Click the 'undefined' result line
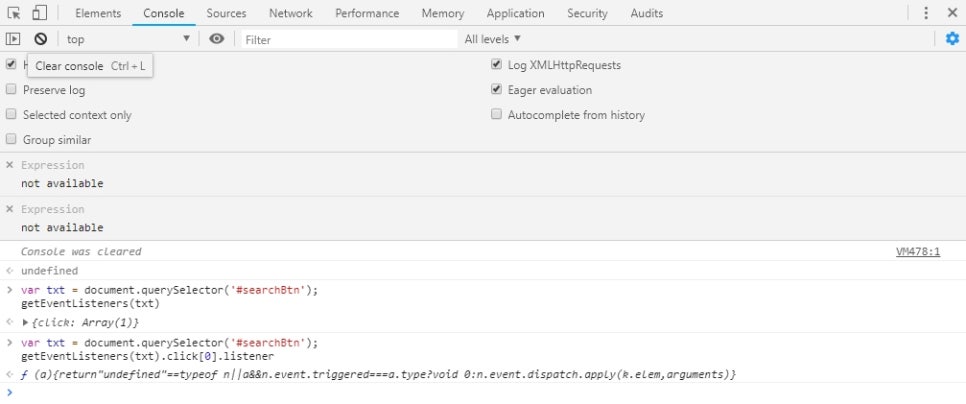966x404 pixels. 49,270
